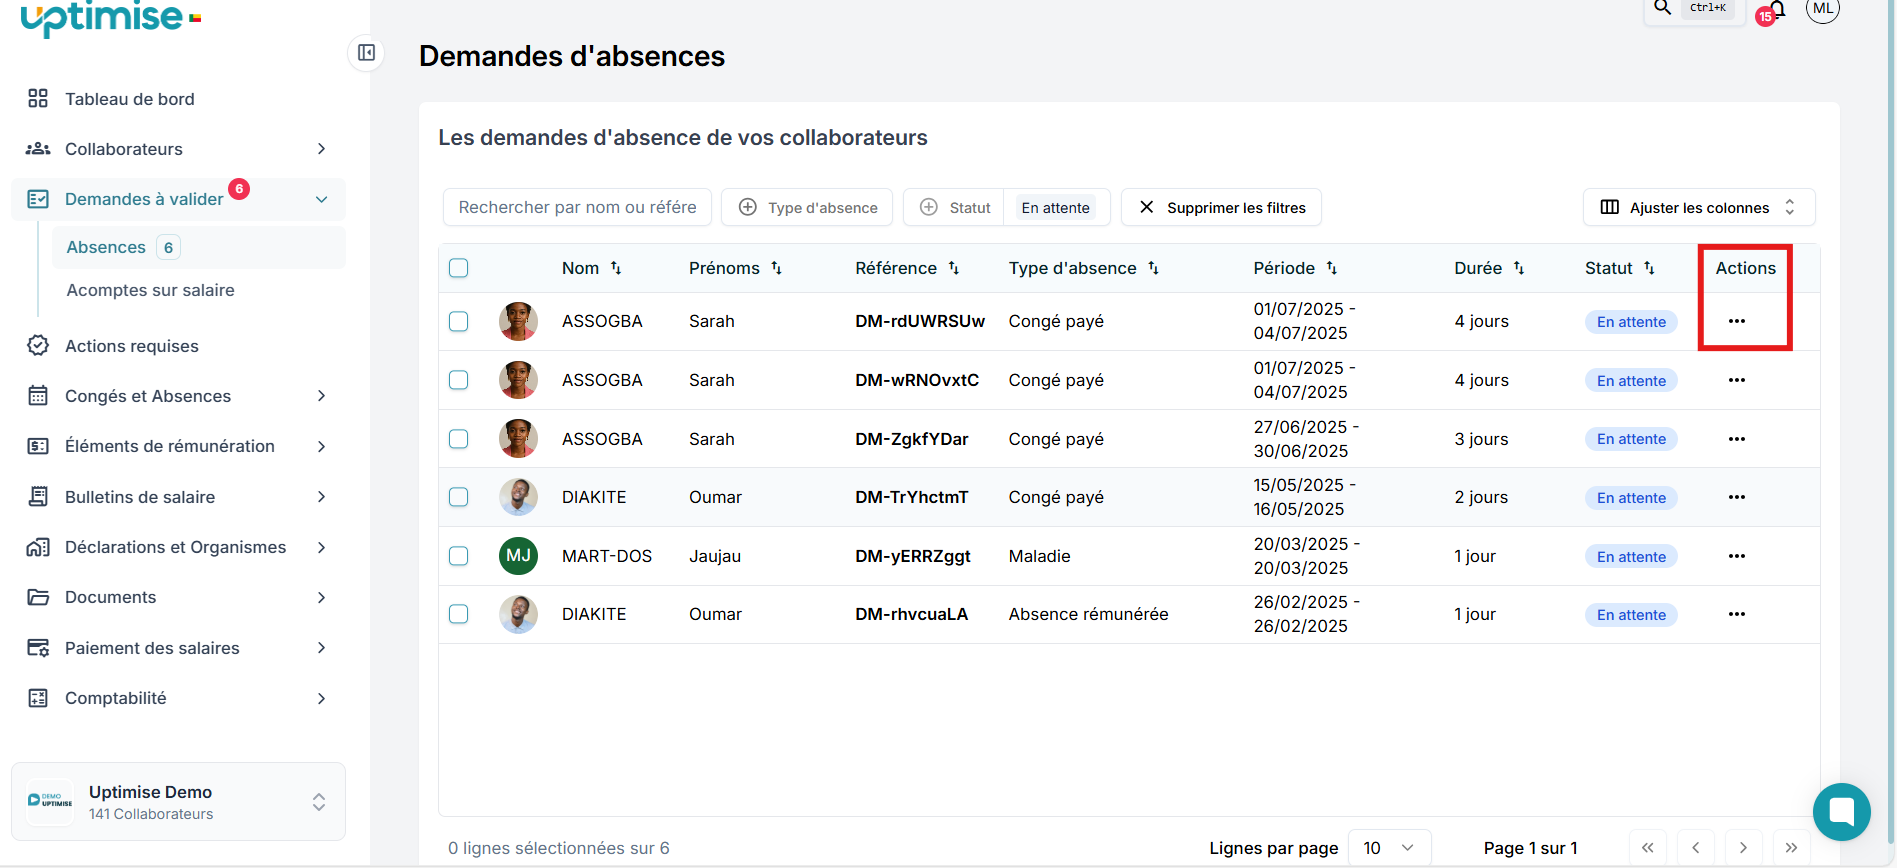The image size is (1897, 868).
Task: Open Type d'absence filter
Action: click(808, 207)
